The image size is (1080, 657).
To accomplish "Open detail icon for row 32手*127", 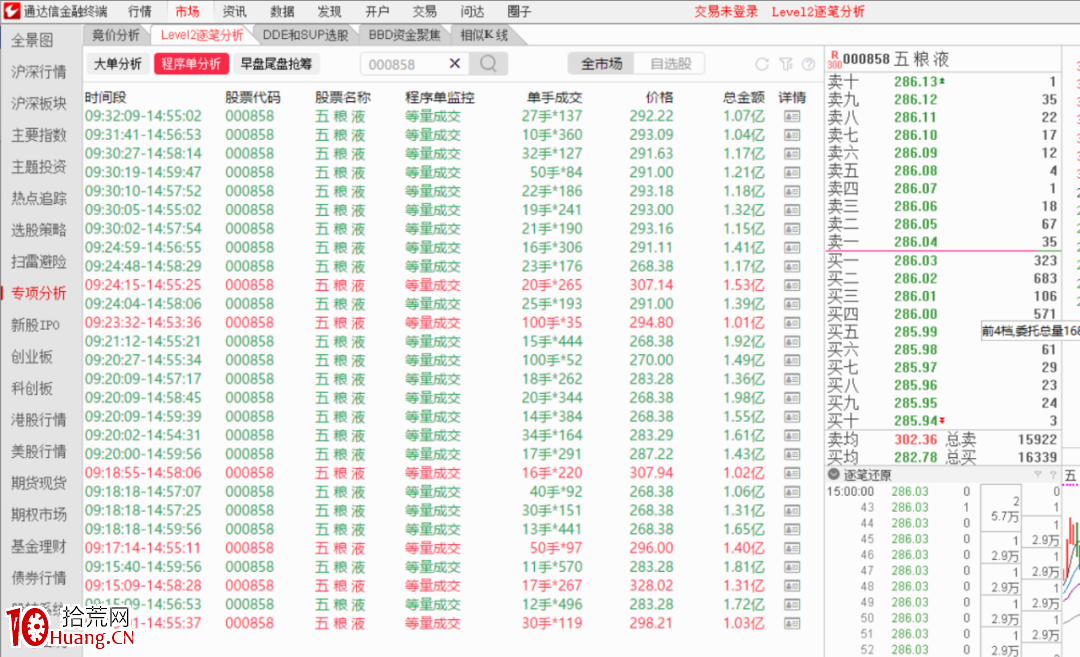I will [x=792, y=154].
